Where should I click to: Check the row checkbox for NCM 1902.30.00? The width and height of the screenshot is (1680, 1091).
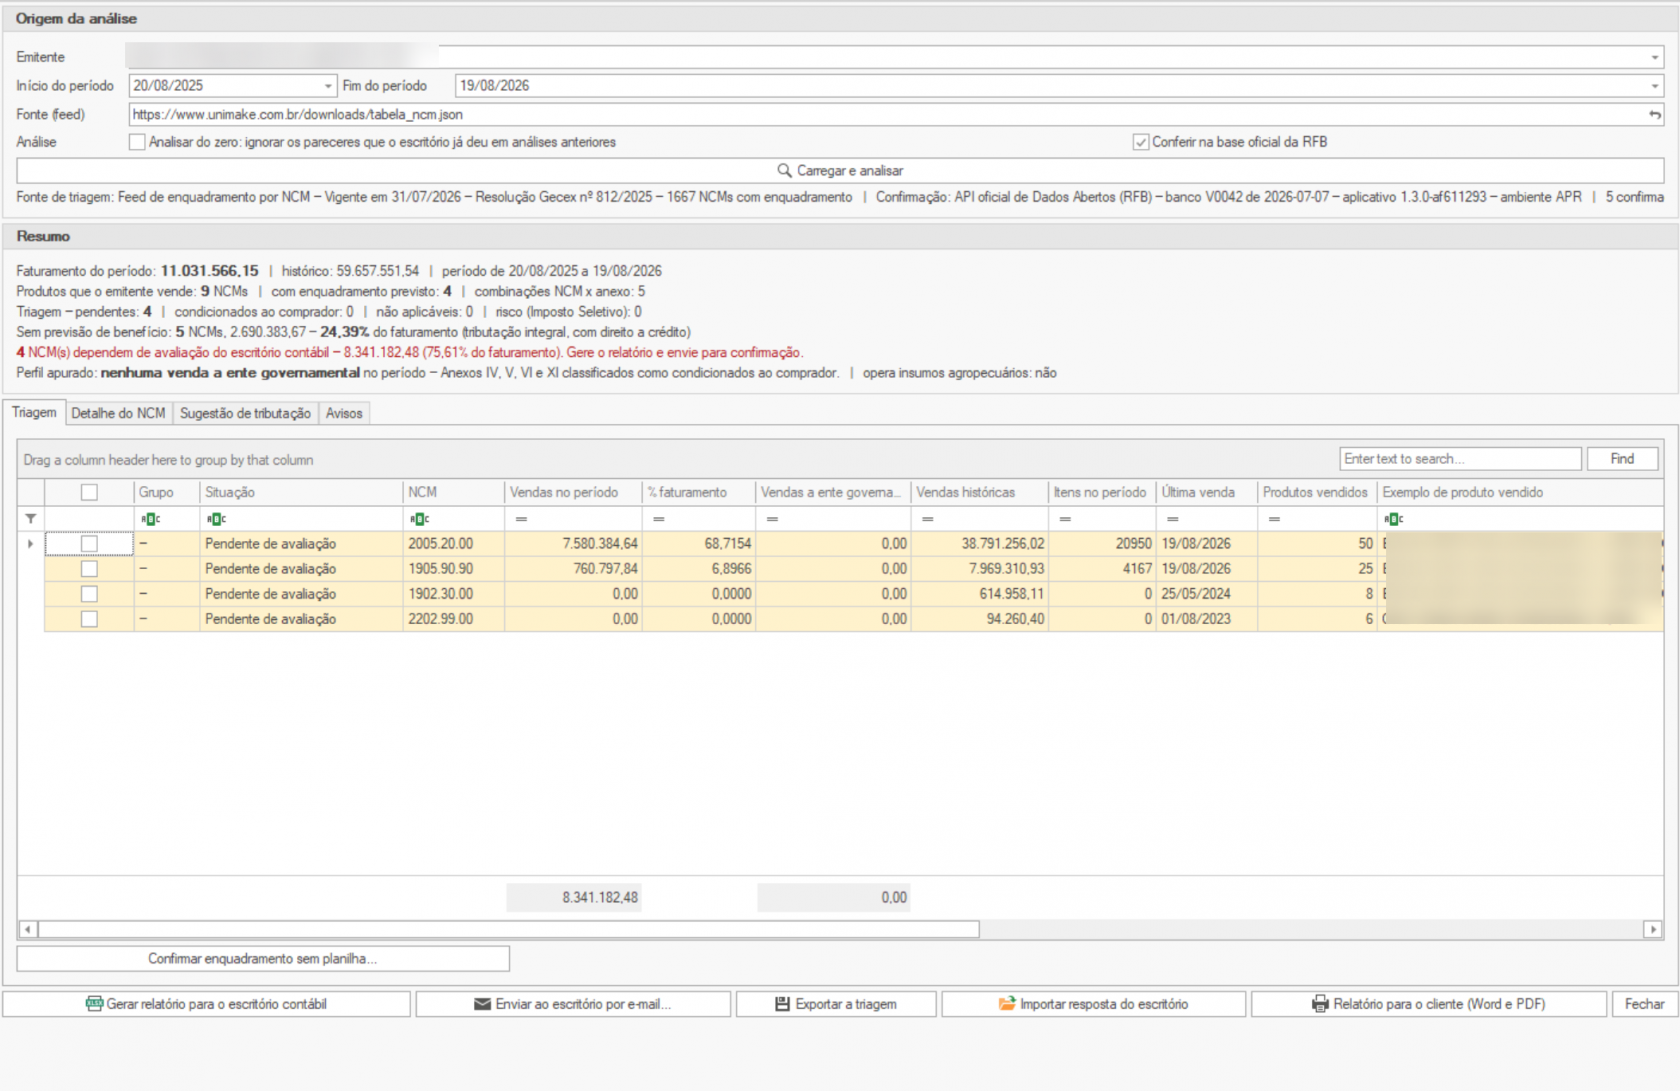point(89,594)
